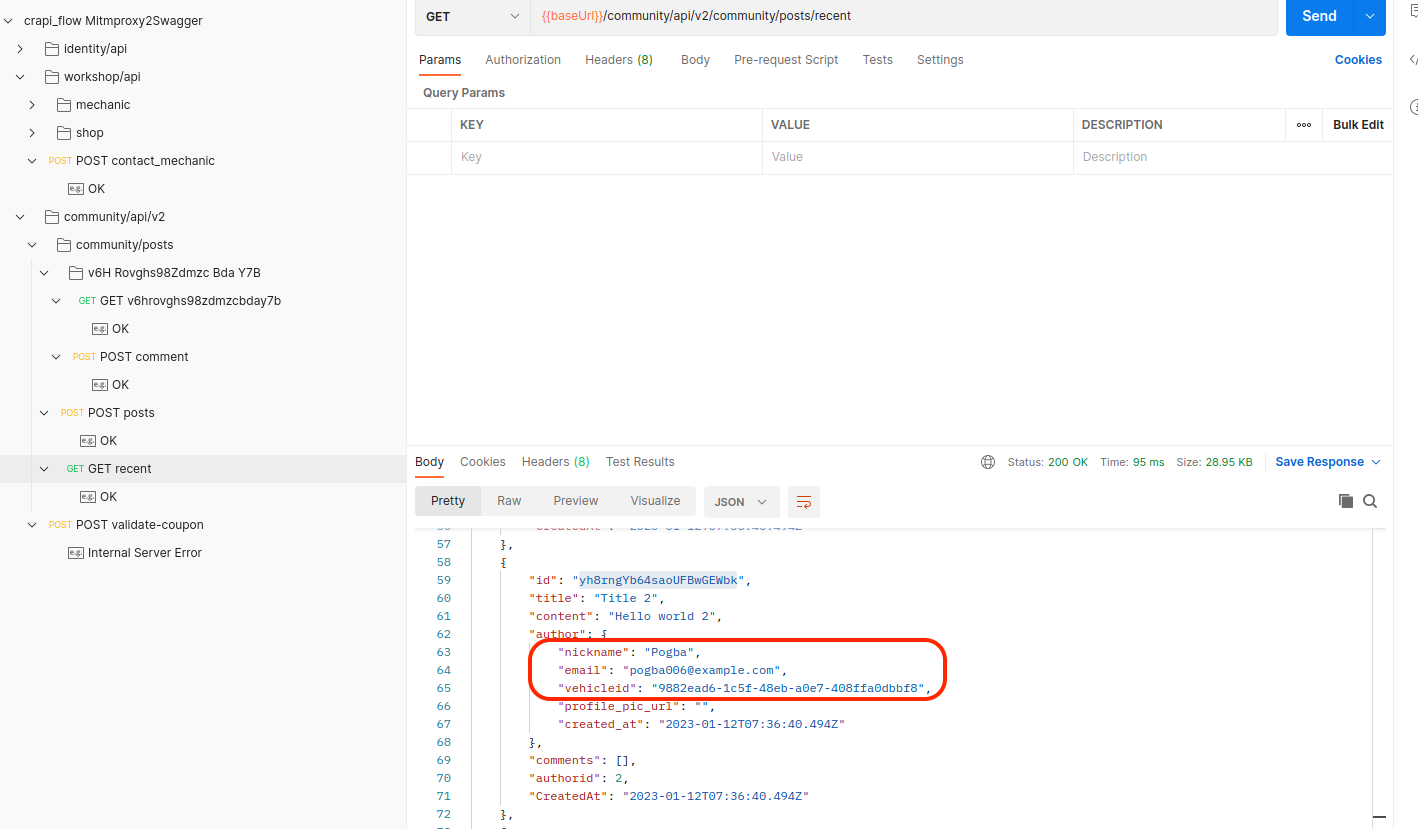Open the three-dots column options in params table
The image size is (1418, 829).
click(x=1304, y=125)
